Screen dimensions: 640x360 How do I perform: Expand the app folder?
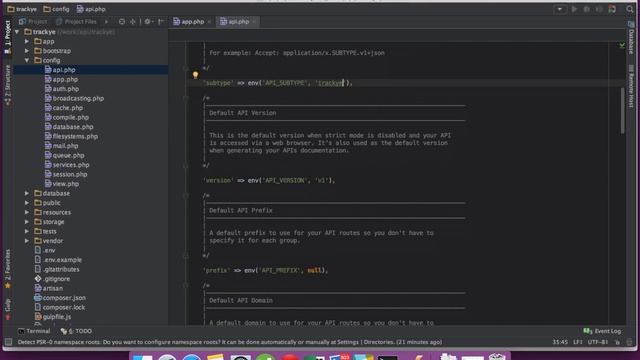click(x=27, y=41)
